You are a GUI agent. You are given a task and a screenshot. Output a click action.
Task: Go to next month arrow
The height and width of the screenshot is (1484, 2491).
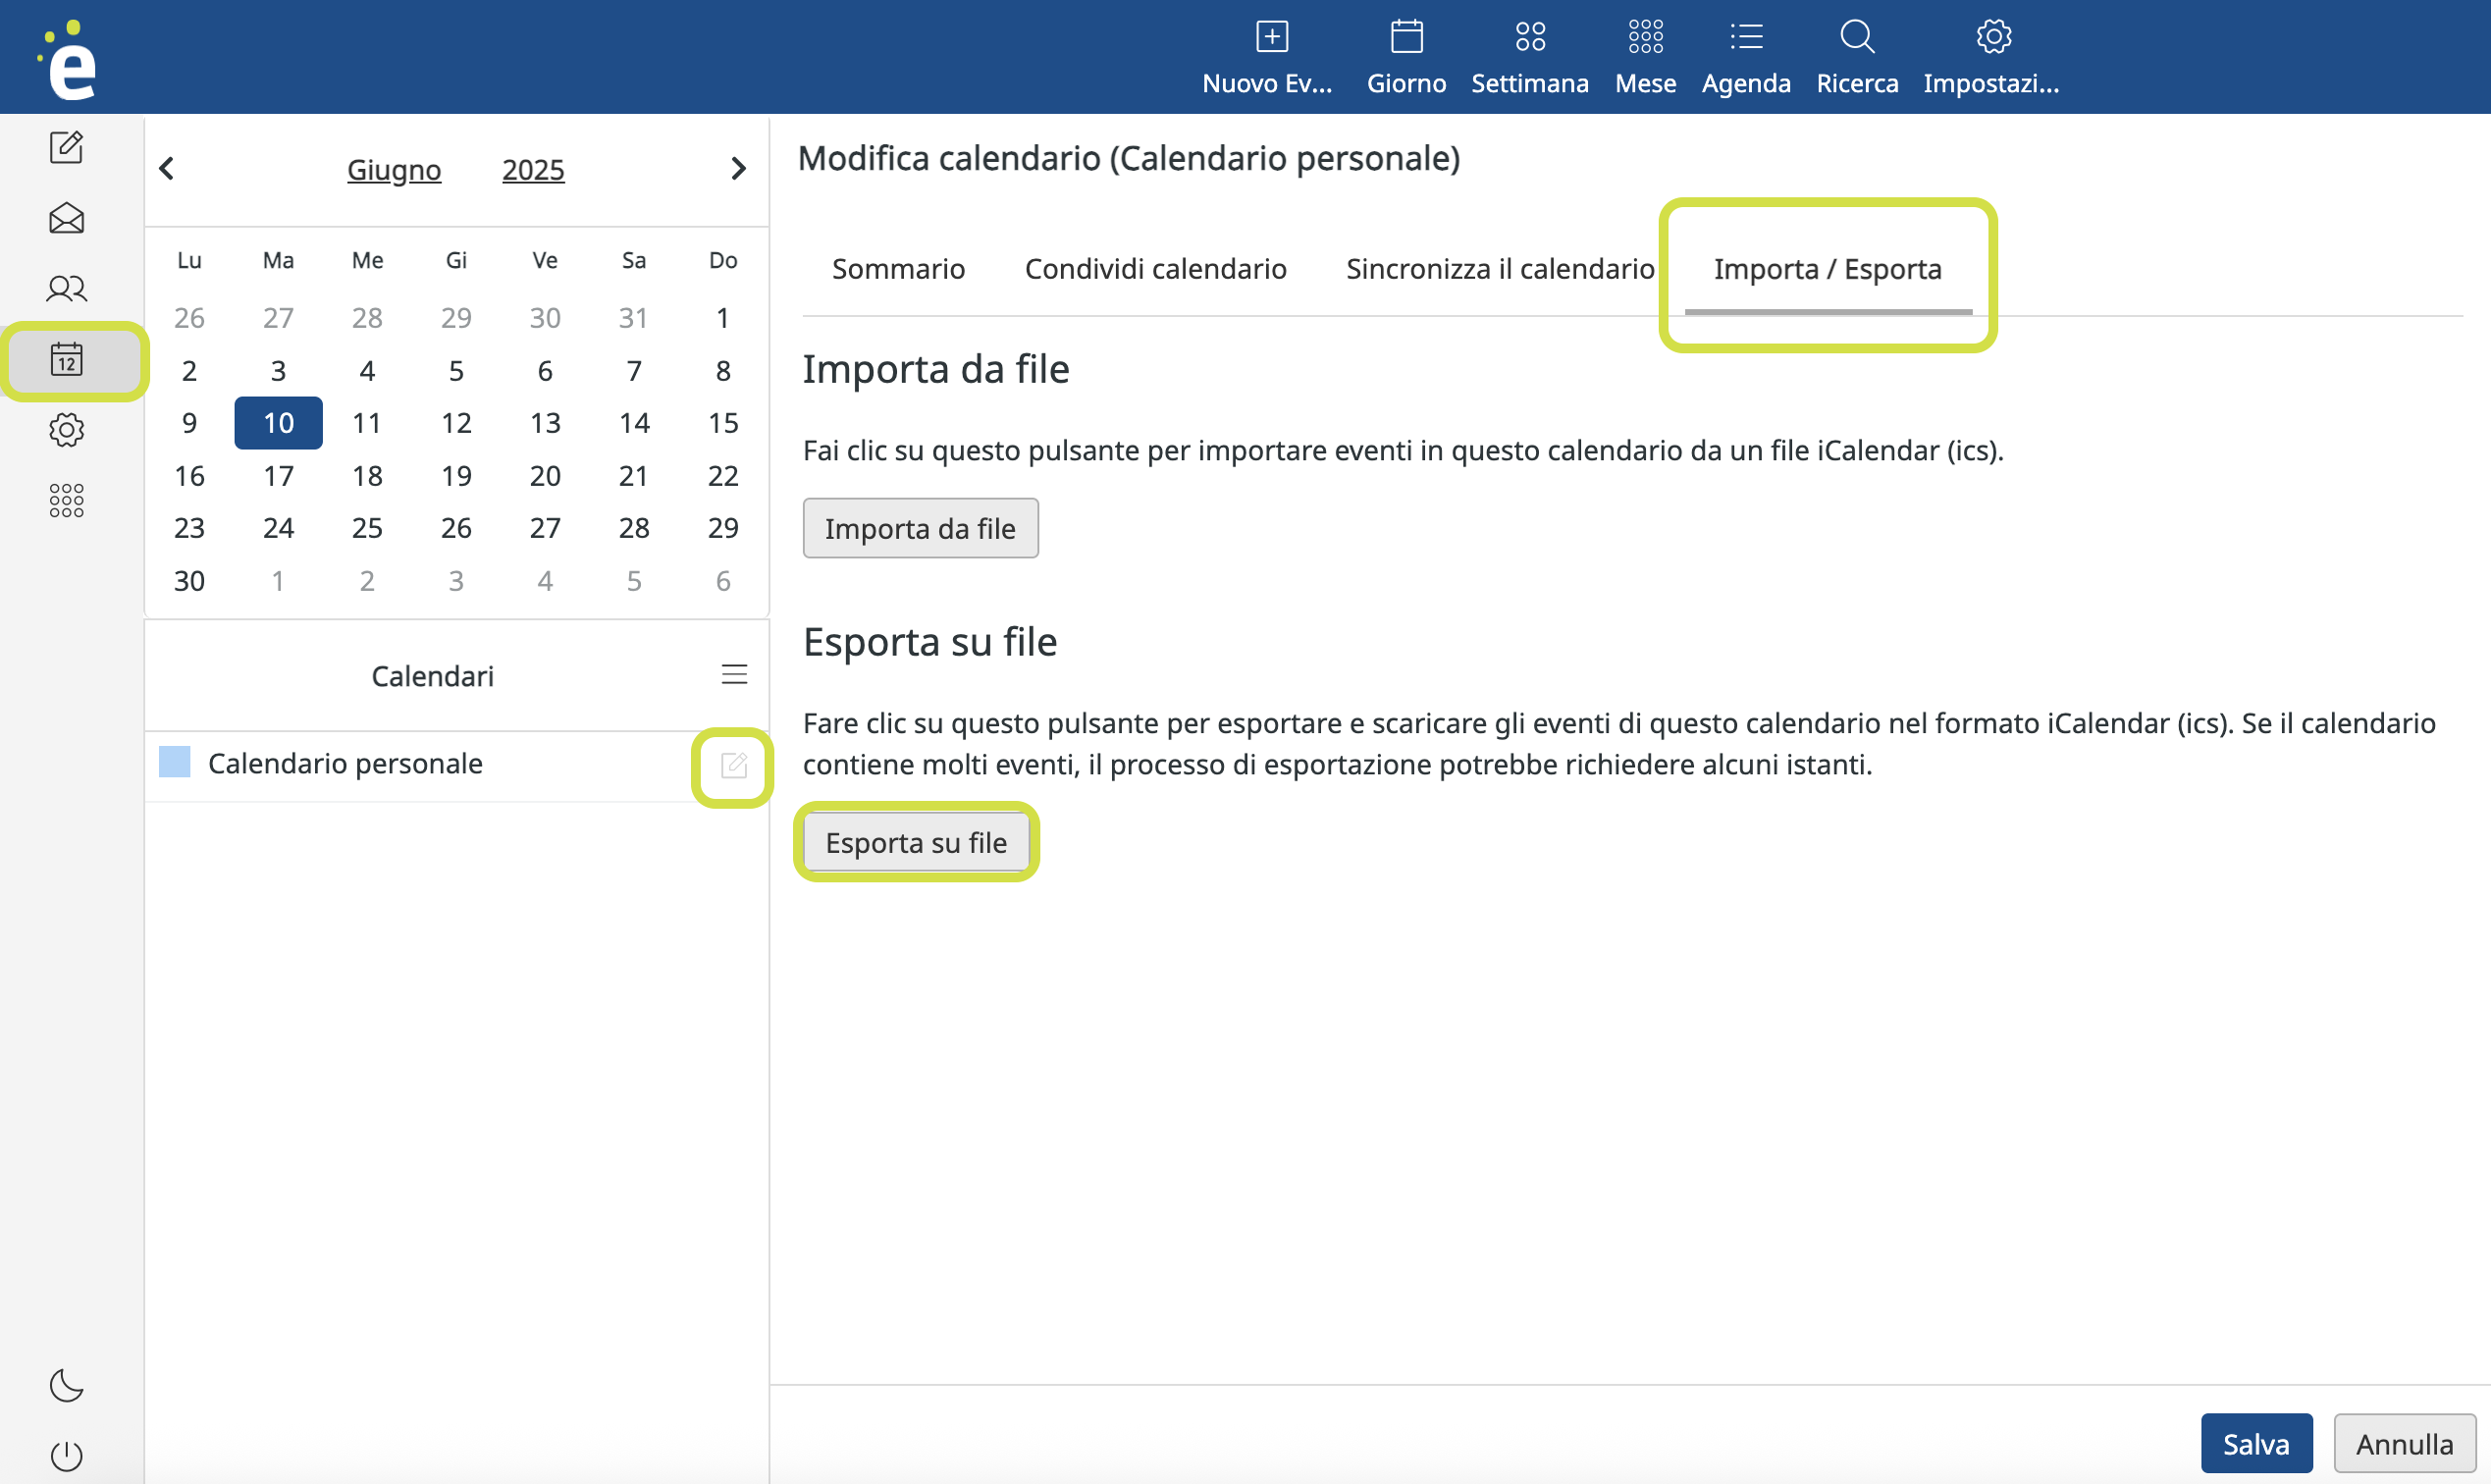coord(738,169)
